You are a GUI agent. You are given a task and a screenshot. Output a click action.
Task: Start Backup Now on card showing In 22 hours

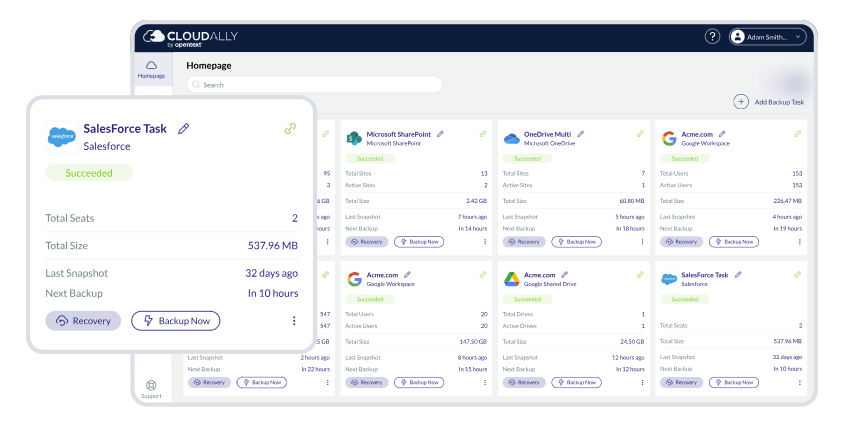pyautogui.click(x=262, y=383)
